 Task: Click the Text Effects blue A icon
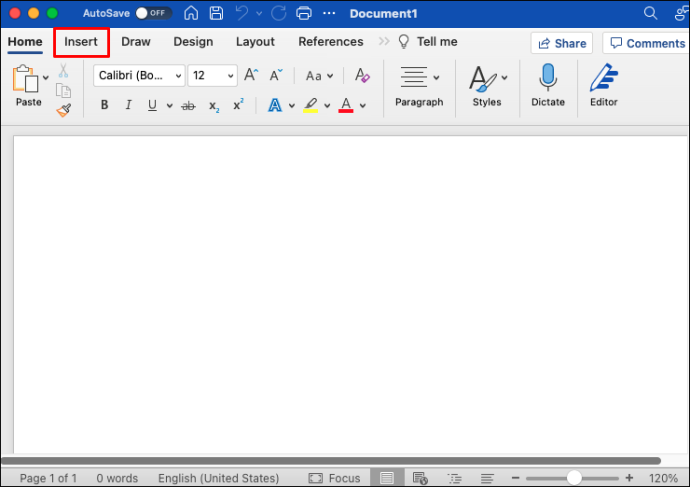(275, 105)
